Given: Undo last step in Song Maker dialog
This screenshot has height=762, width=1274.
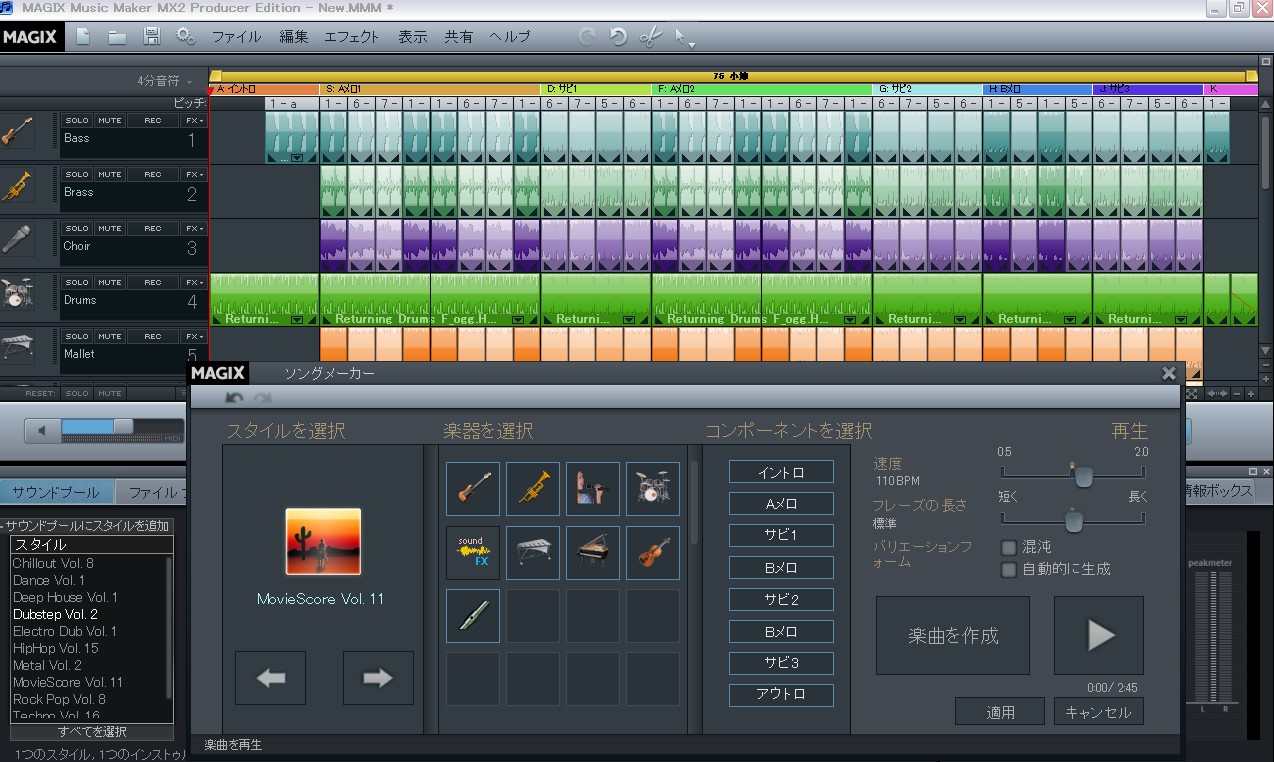Looking at the screenshot, I should [234, 398].
